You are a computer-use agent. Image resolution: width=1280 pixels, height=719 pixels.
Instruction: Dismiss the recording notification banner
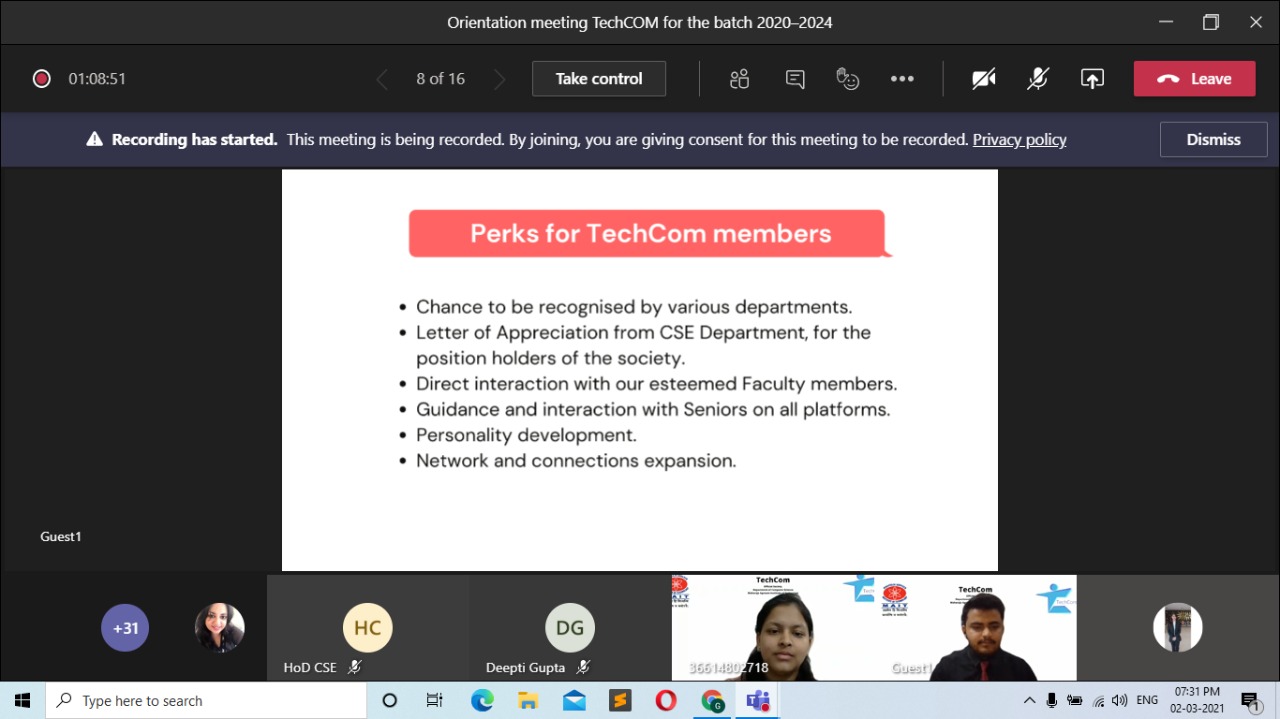(x=1213, y=140)
